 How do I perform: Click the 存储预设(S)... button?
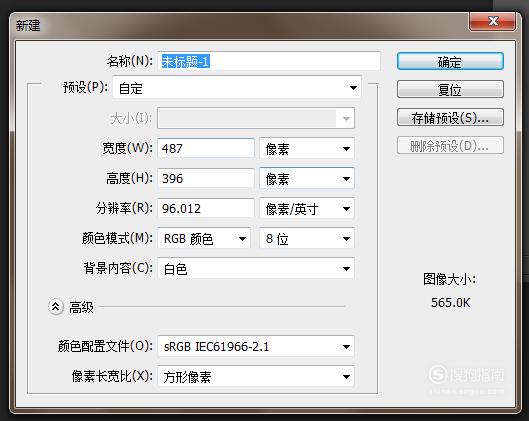tap(450, 117)
